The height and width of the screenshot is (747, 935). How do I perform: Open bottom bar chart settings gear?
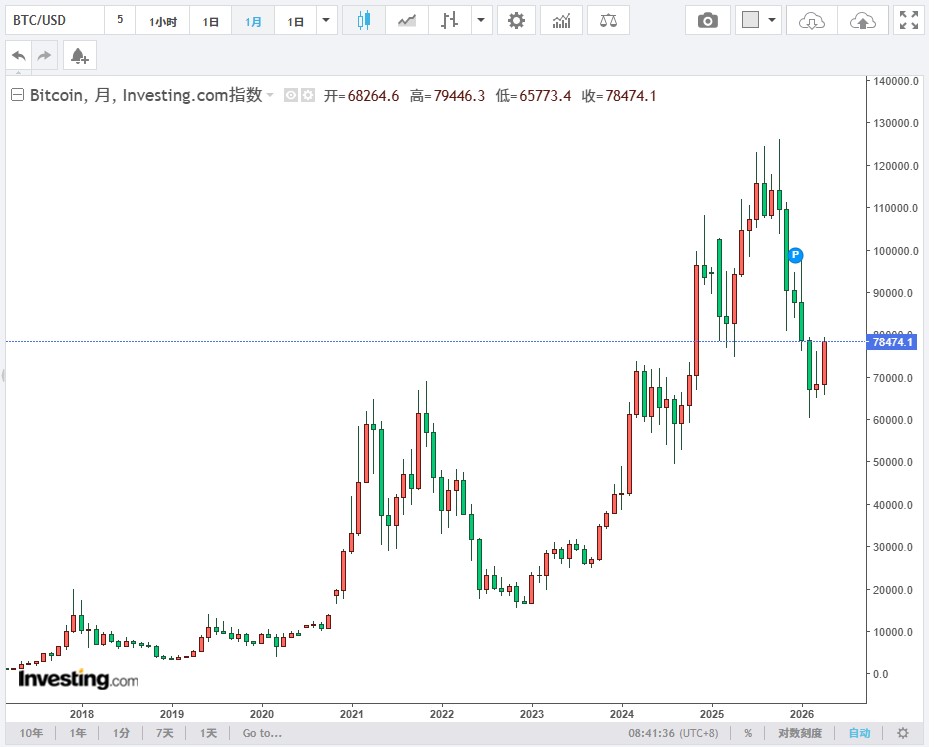(x=903, y=733)
